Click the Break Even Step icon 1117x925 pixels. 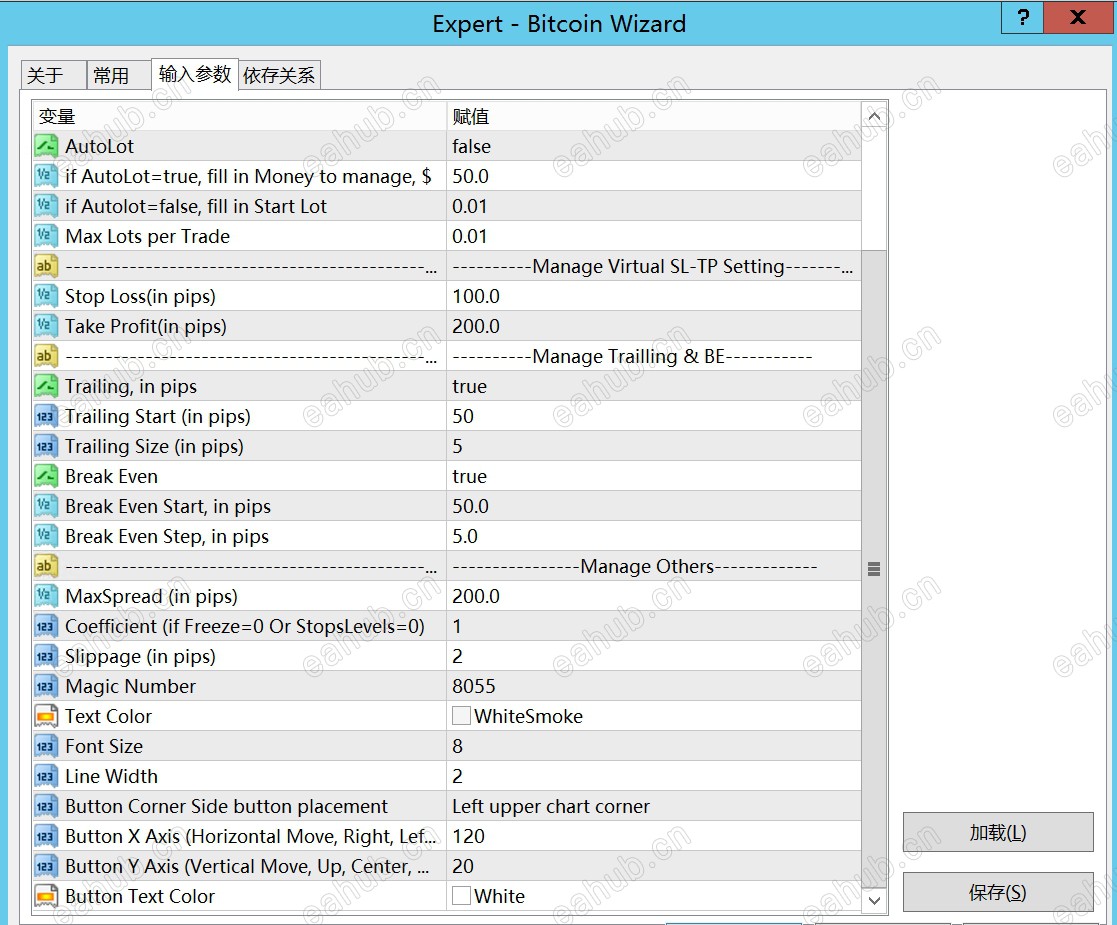(x=46, y=536)
